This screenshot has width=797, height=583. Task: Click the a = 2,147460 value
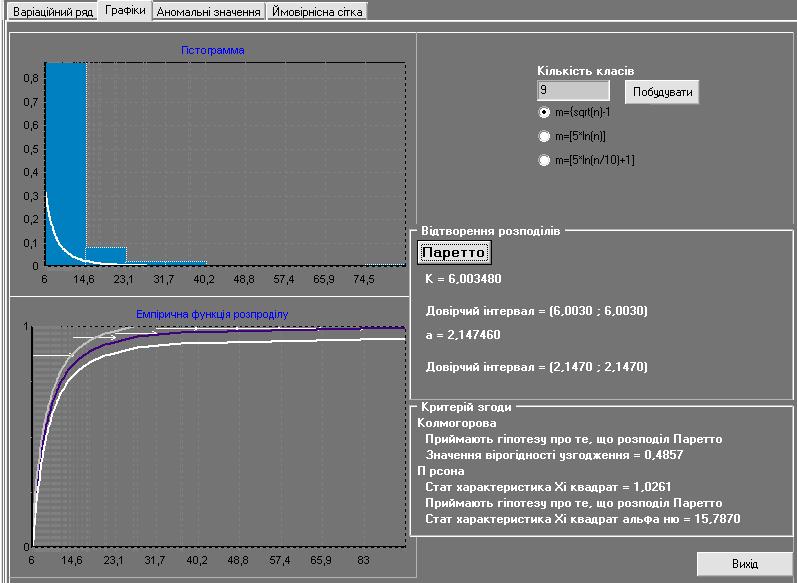pos(463,335)
